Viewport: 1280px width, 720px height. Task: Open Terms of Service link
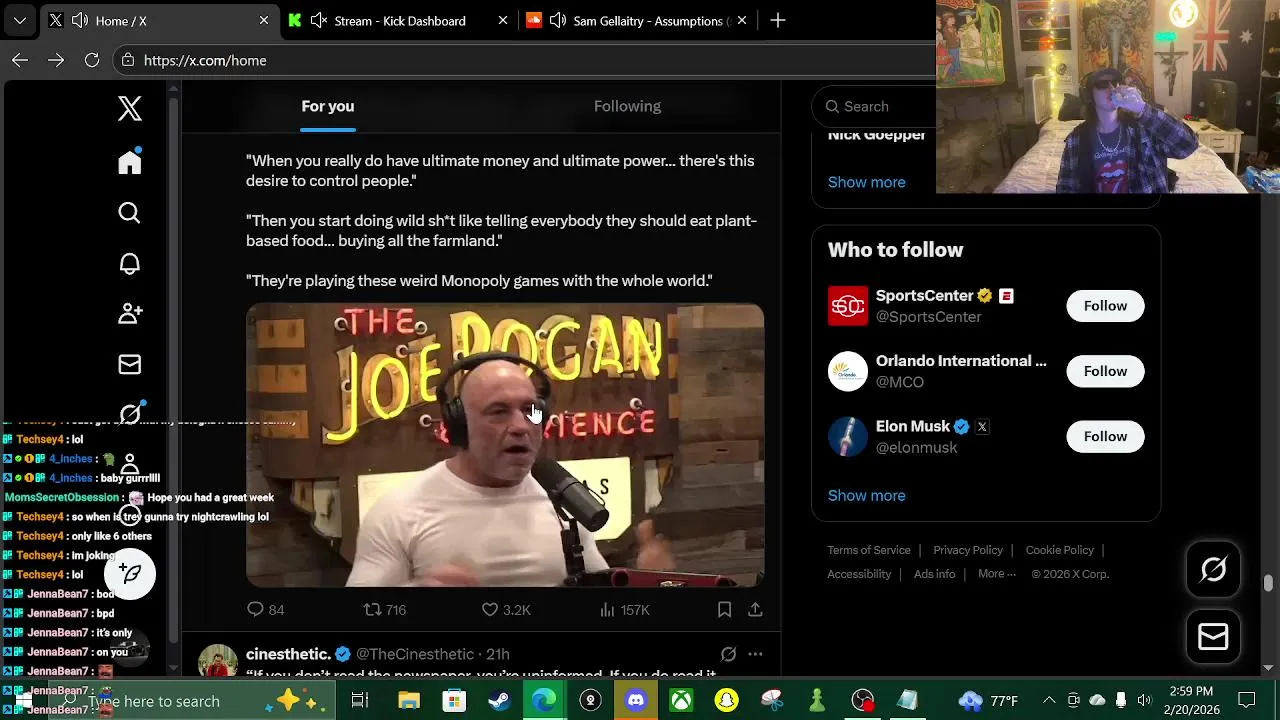[869, 550]
